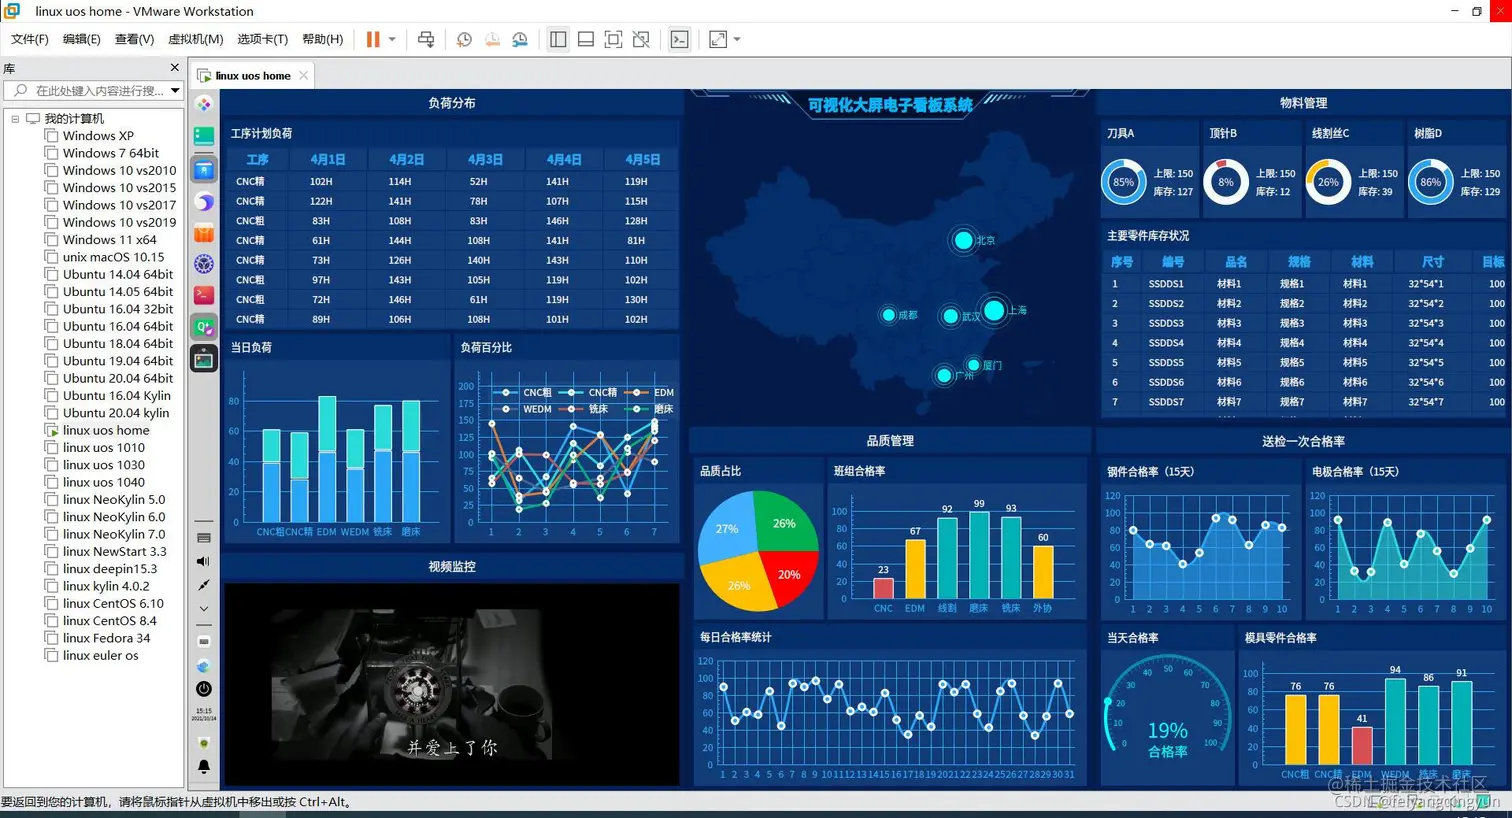Screen dimensions: 1512x818
Task: Toggle the CNC粗 legend in 负荷百分比 chart
Action: pyautogui.click(x=521, y=393)
